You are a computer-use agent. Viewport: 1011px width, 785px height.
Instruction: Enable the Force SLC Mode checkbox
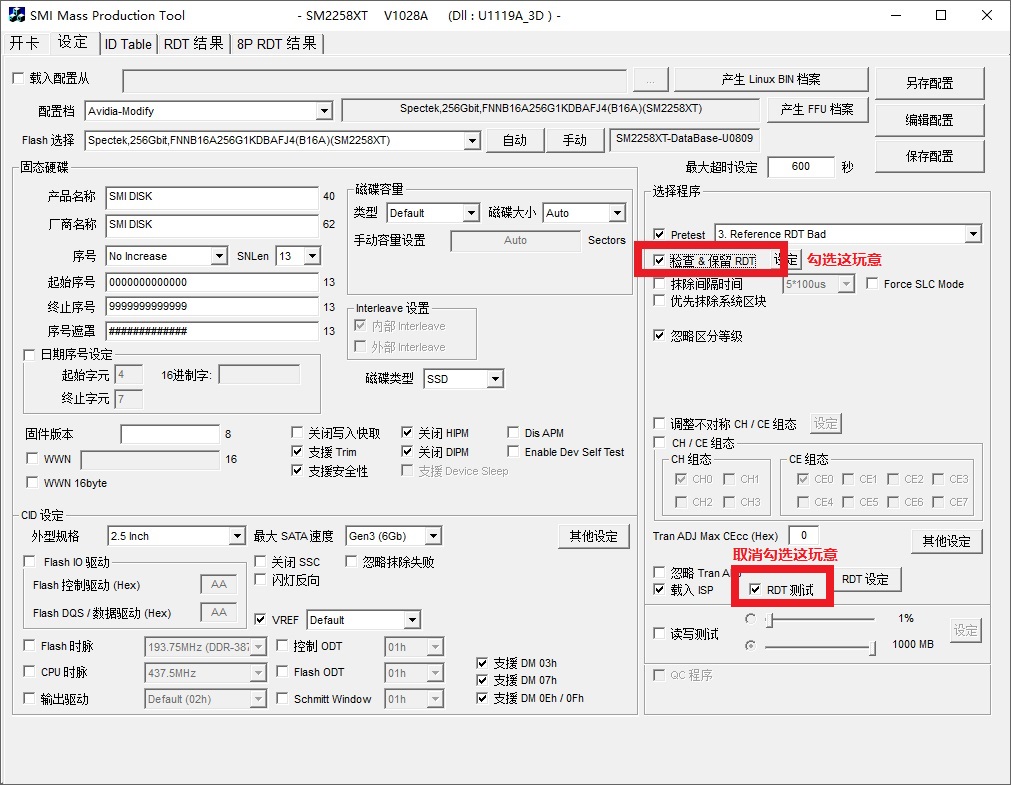[x=872, y=284]
